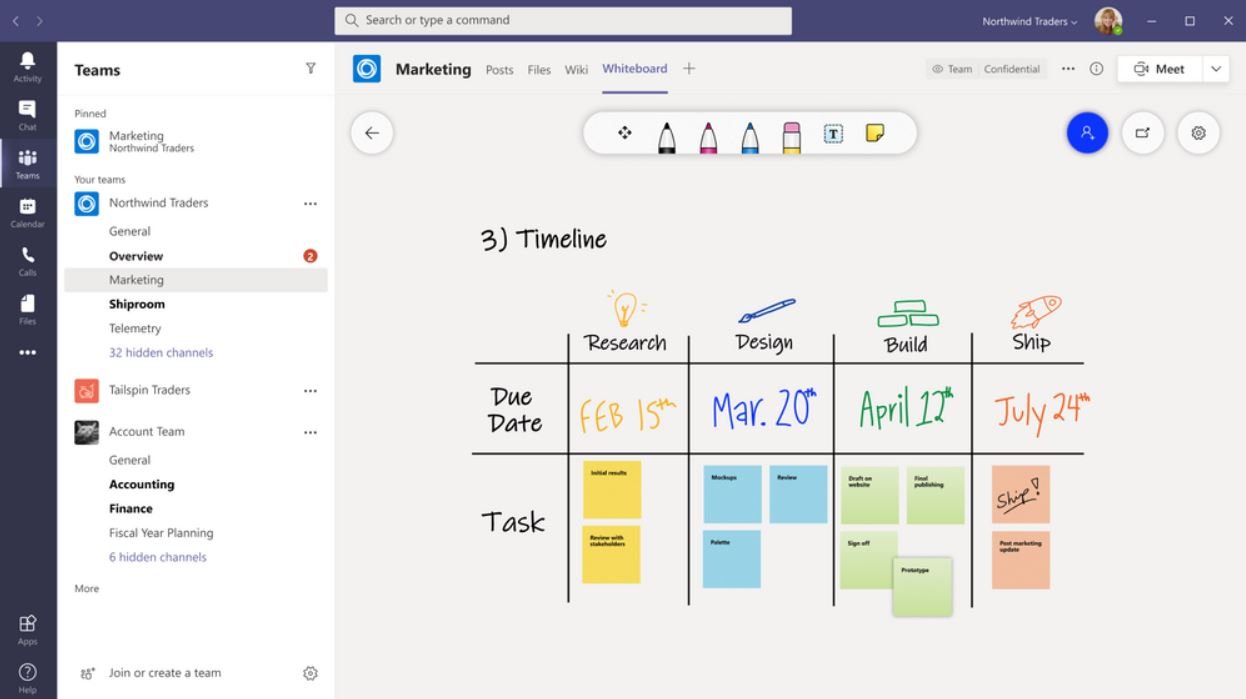Choose the text box tool
This screenshot has width=1246, height=699.
(x=833, y=133)
